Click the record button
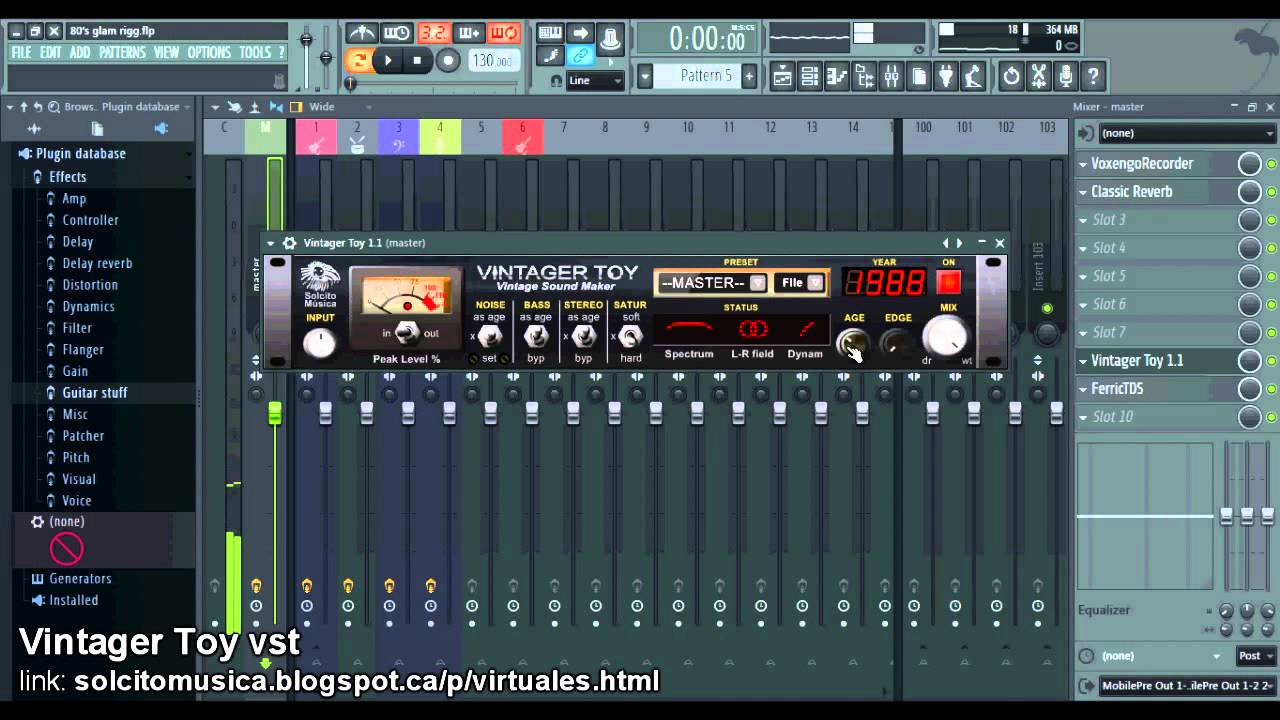The height and width of the screenshot is (720, 1280). 448,60
